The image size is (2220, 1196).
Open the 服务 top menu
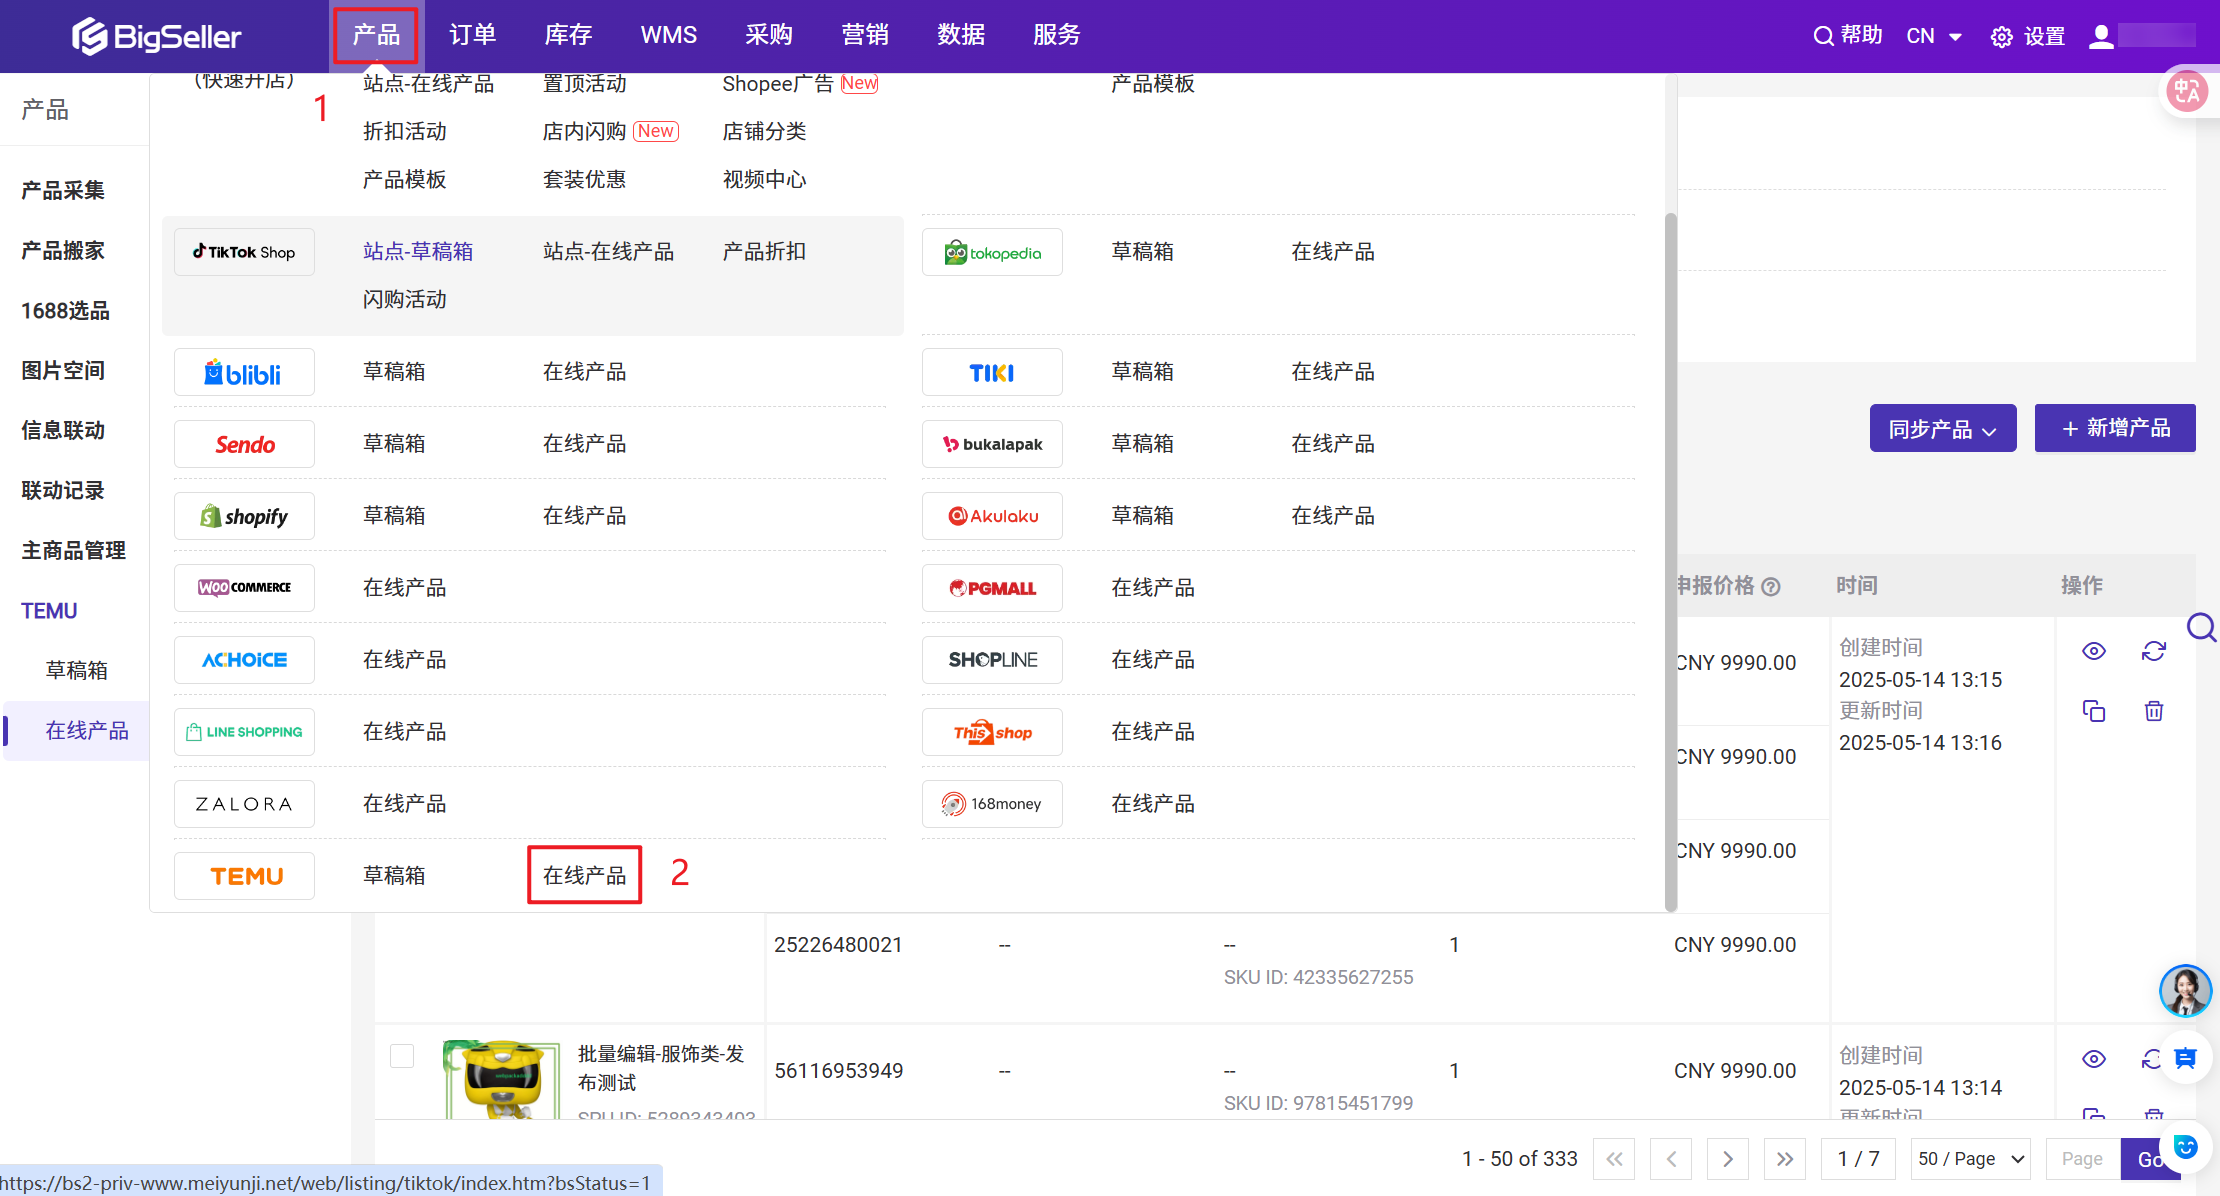(x=1057, y=35)
